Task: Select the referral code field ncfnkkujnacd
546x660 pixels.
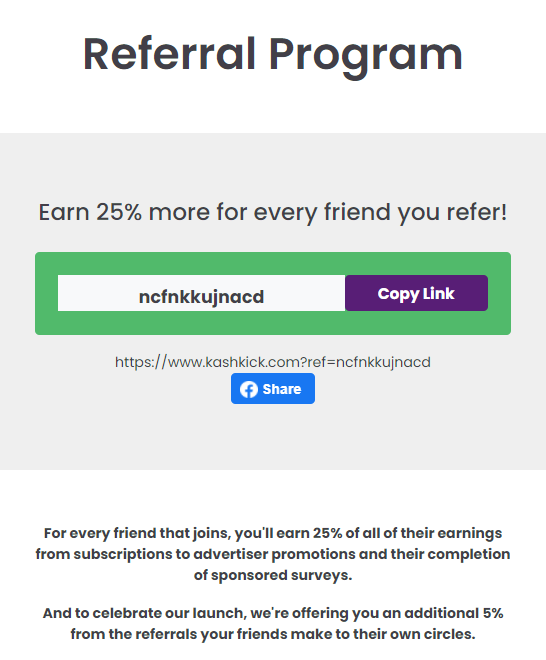Action: click(x=201, y=293)
